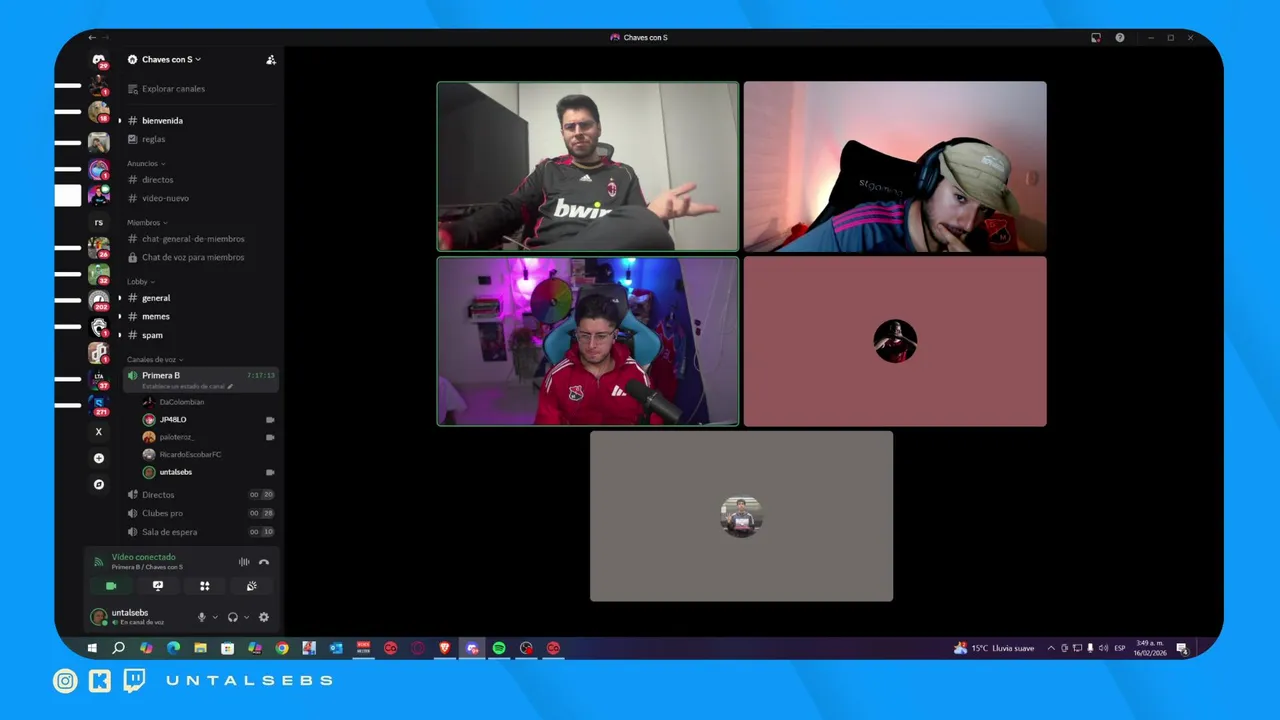Screen dimensions: 1280x720
Task: Click untalsebs in voice channel list
Action: point(208,472)
